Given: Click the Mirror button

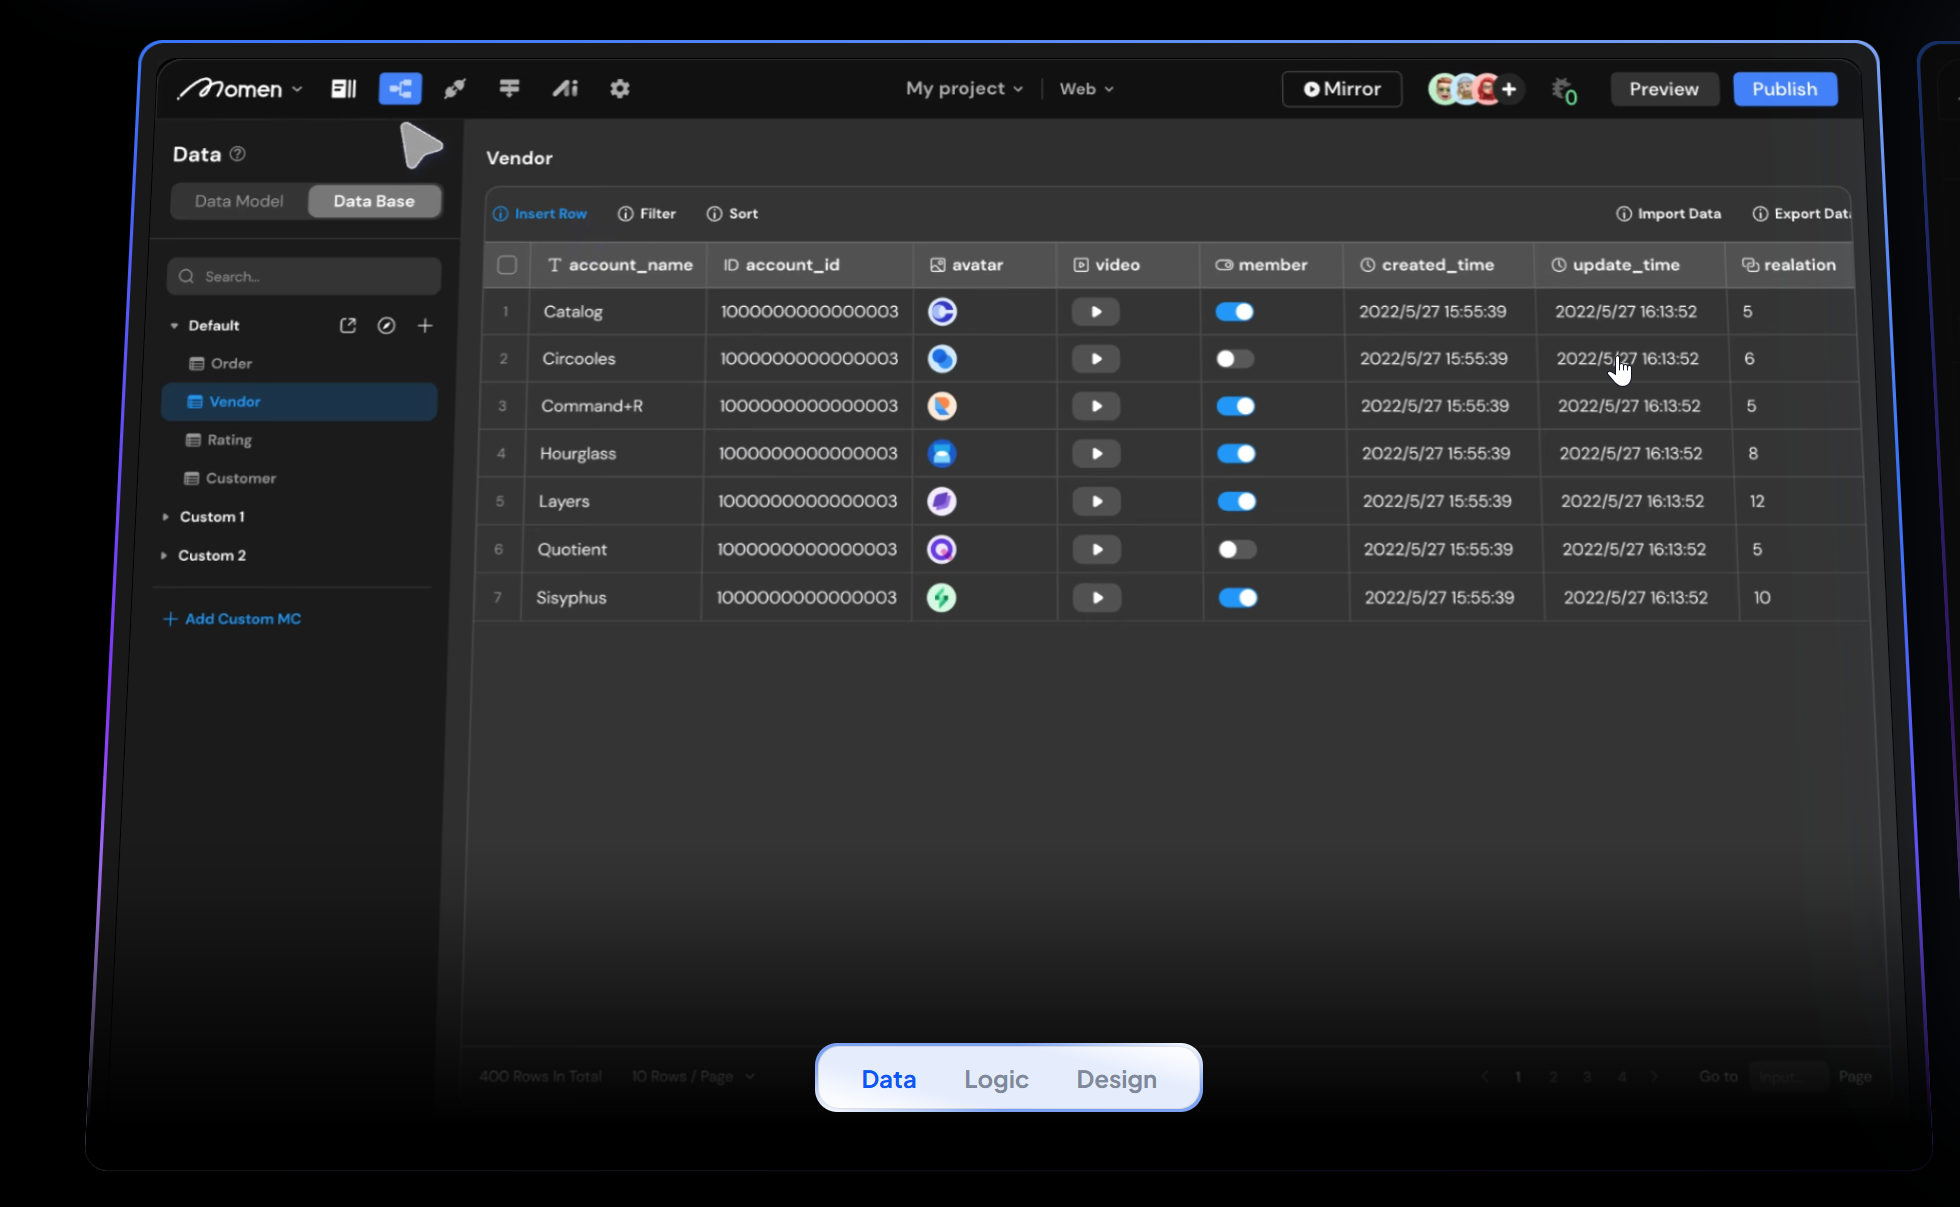Looking at the screenshot, I should click(x=1342, y=89).
